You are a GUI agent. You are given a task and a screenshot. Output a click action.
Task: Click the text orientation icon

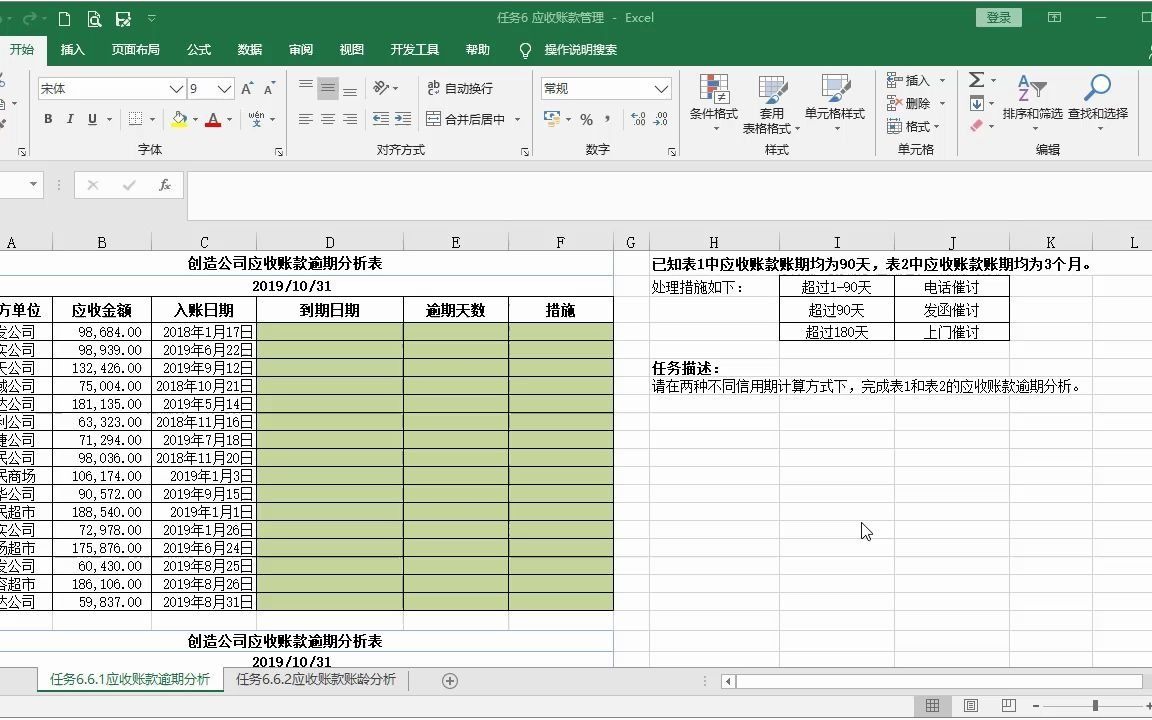381,88
